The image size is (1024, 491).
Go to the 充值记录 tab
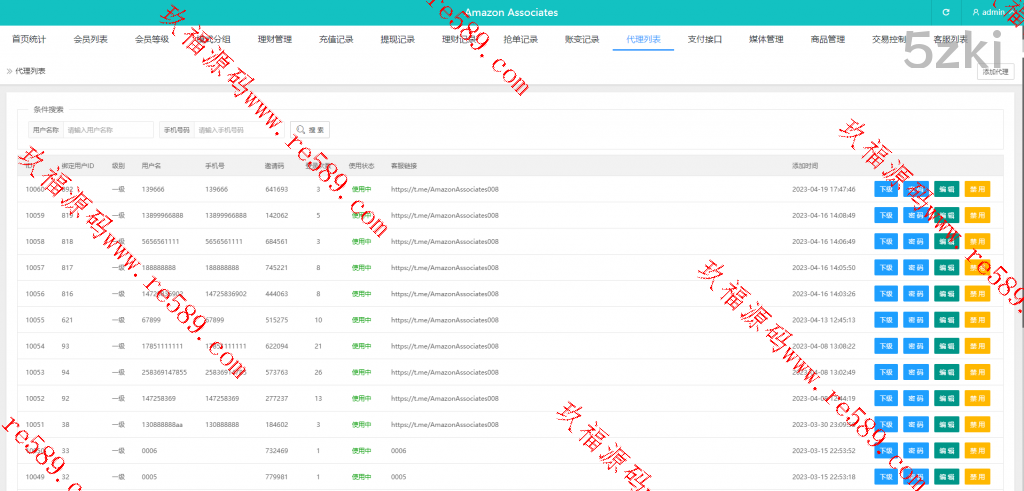click(336, 40)
